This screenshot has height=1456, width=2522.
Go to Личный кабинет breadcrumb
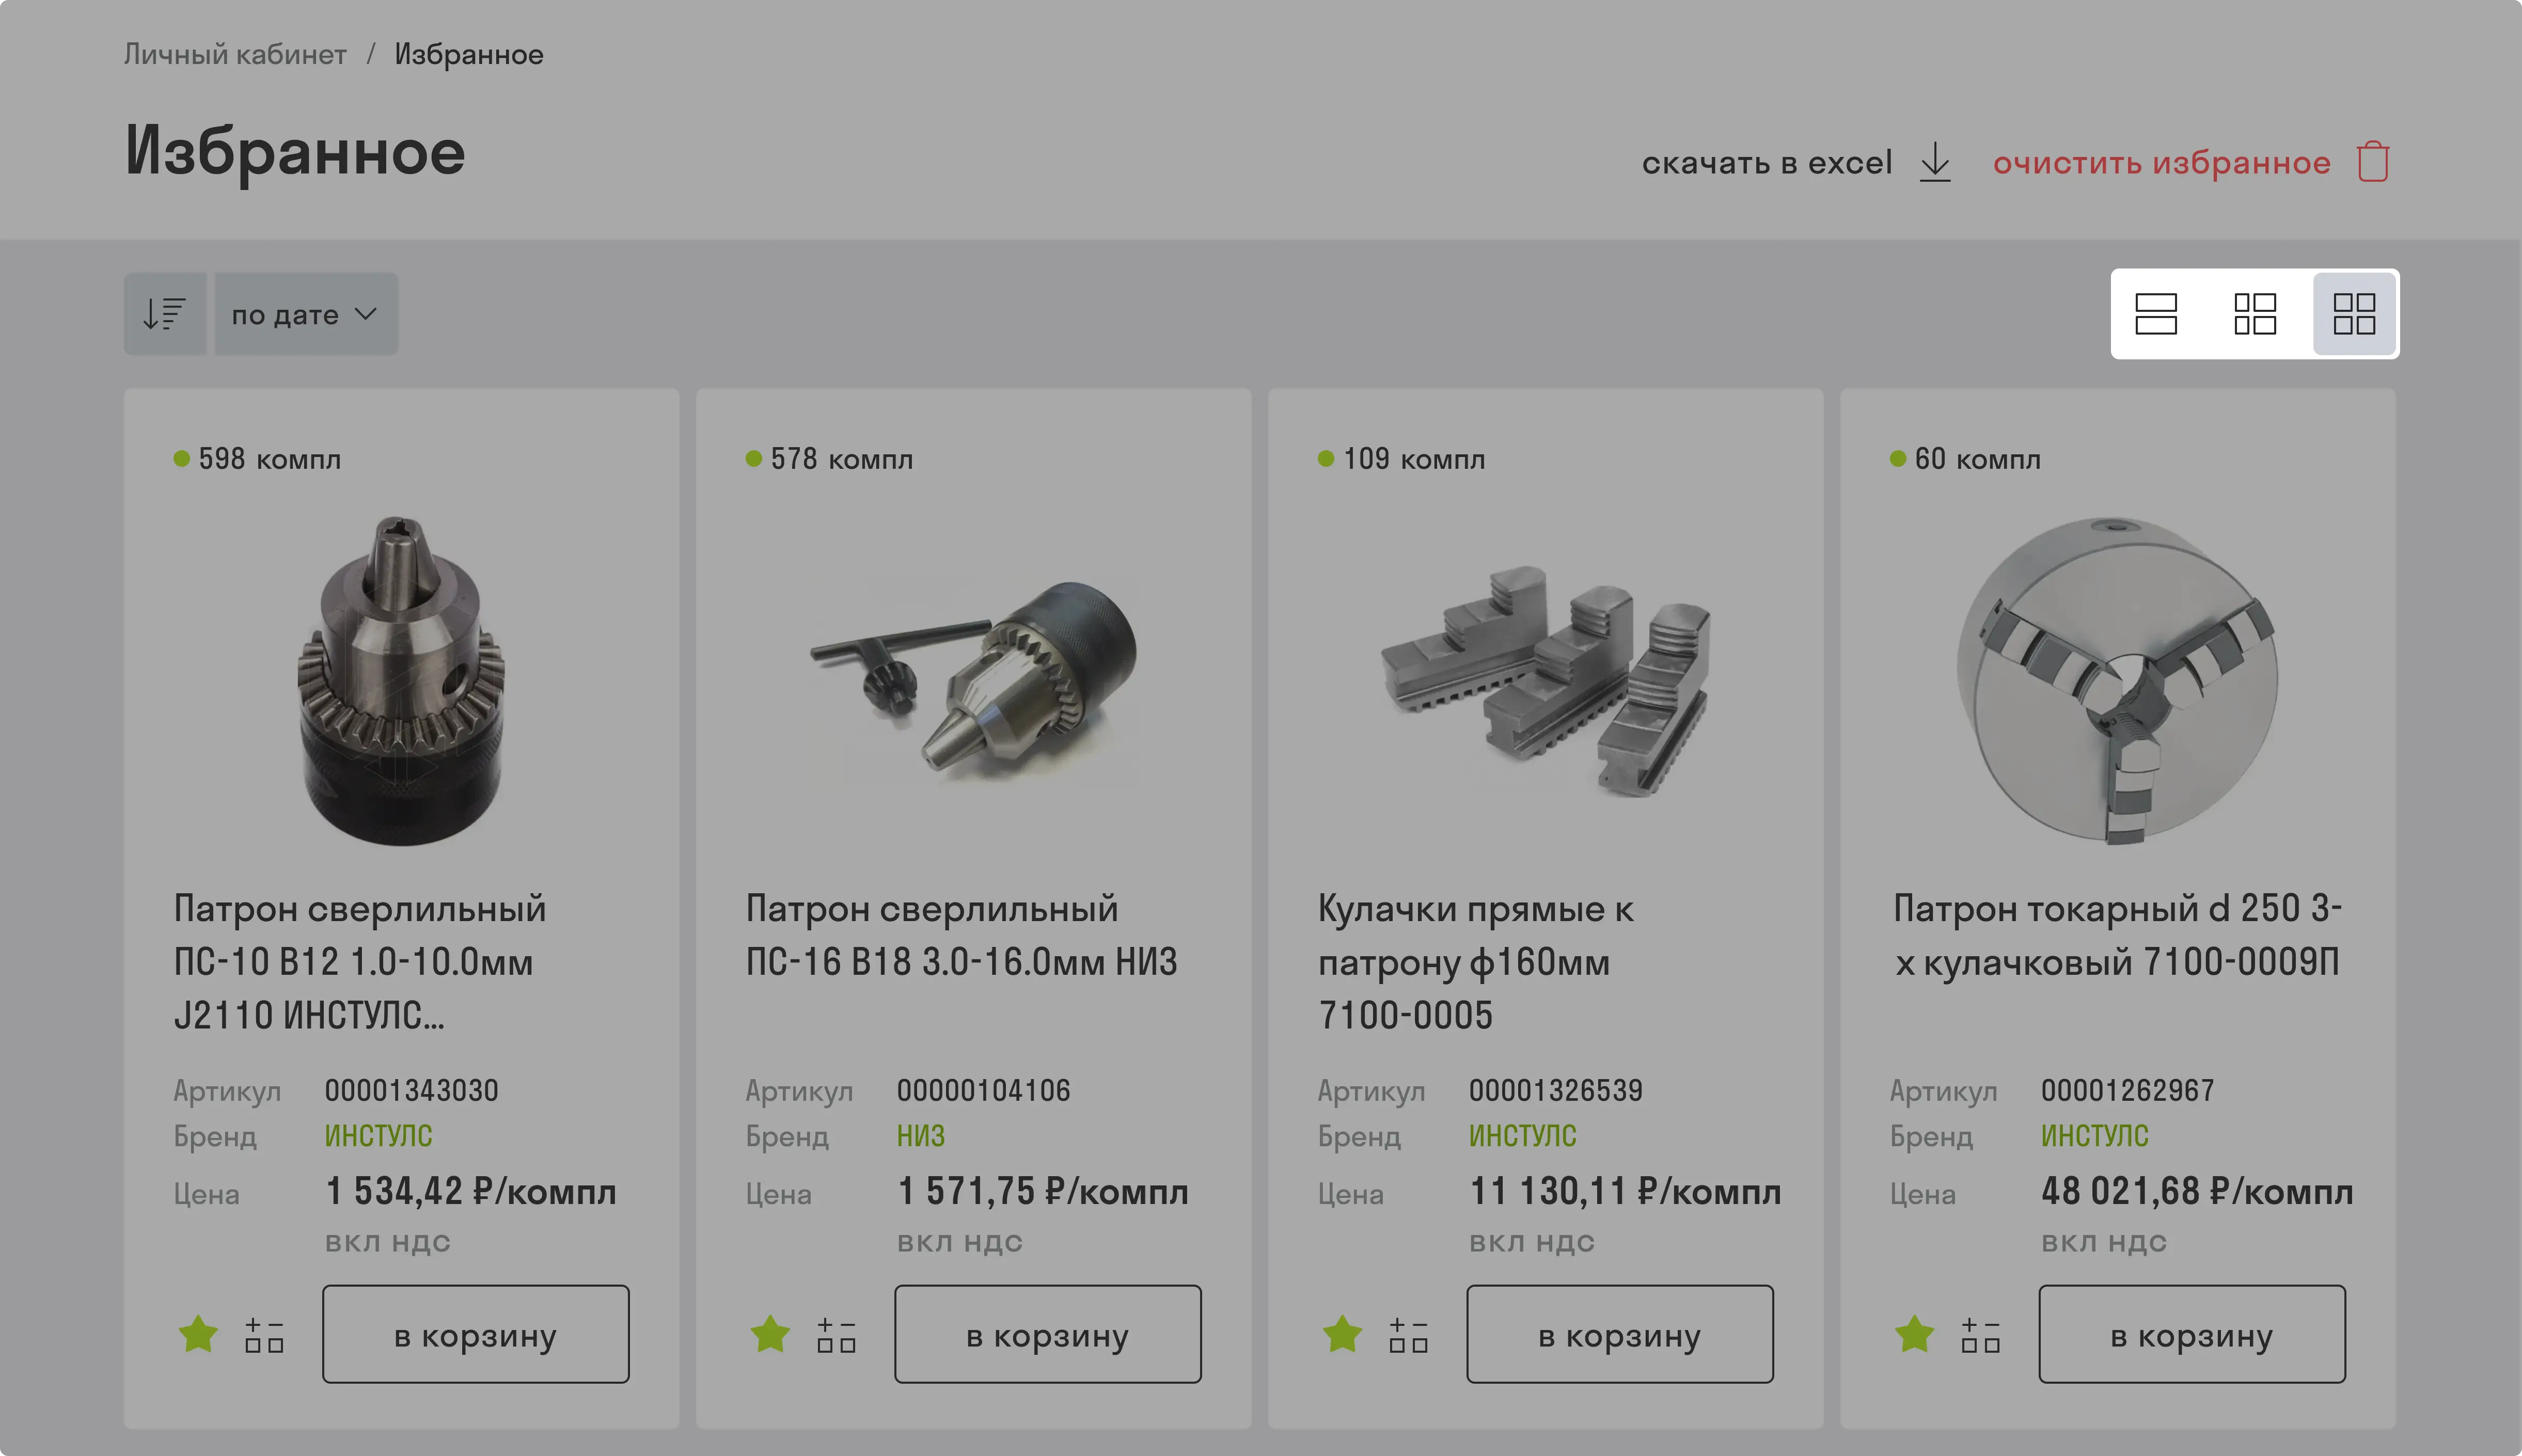click(235, 54)
